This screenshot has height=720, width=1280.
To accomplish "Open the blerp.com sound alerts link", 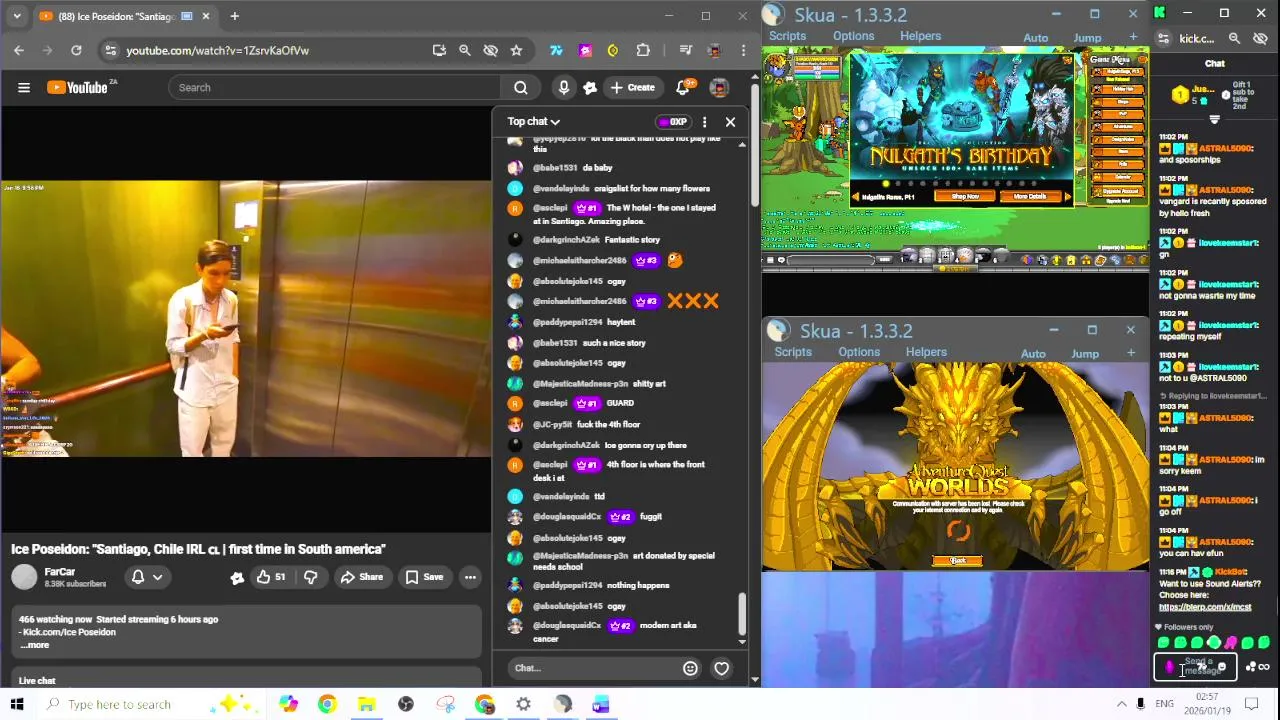I will (1205, 607).
